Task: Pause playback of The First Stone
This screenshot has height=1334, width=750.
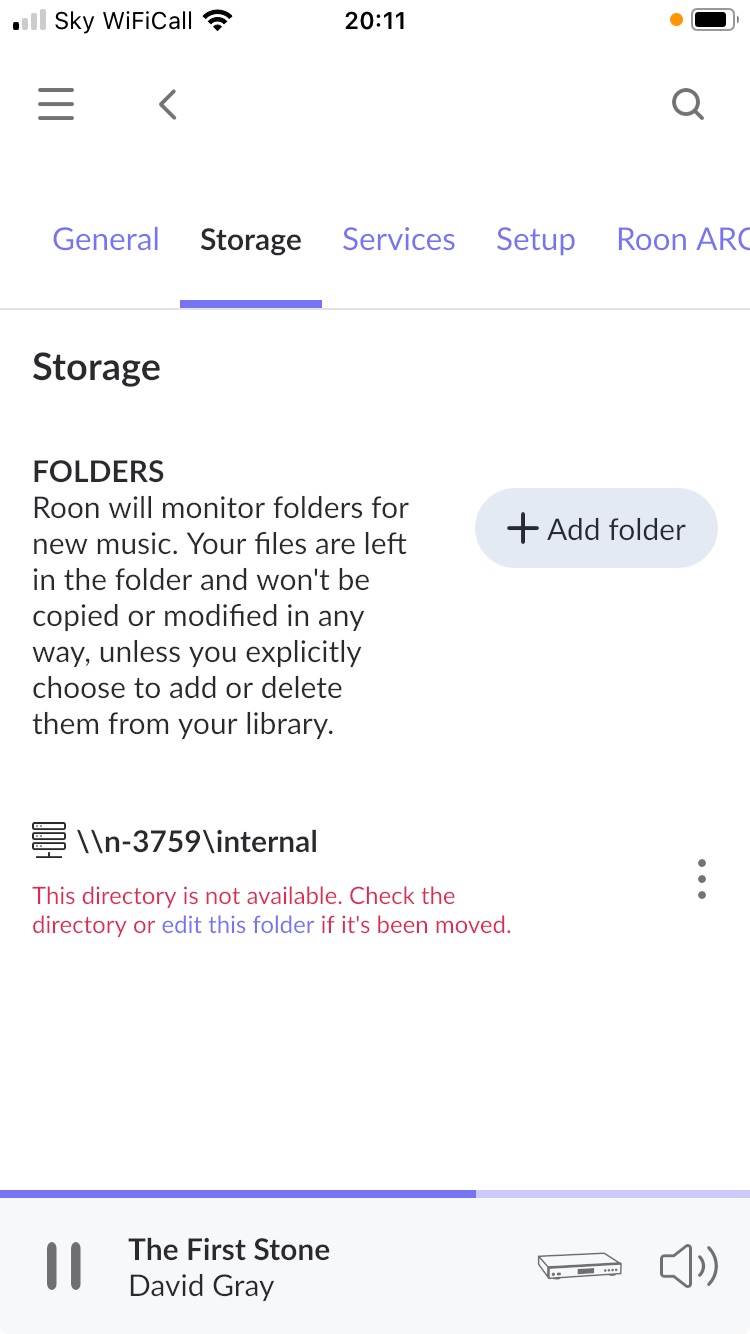Action: pos(64,1266)
